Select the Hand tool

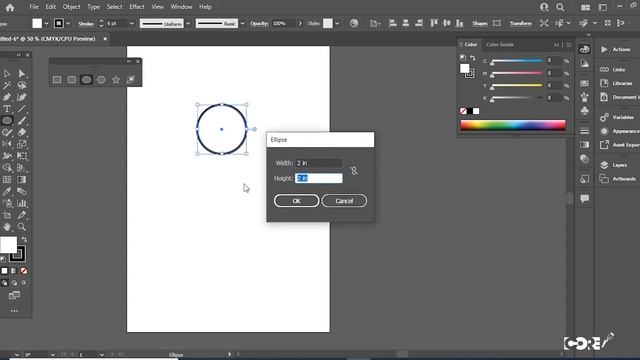(x=7, y=227)
